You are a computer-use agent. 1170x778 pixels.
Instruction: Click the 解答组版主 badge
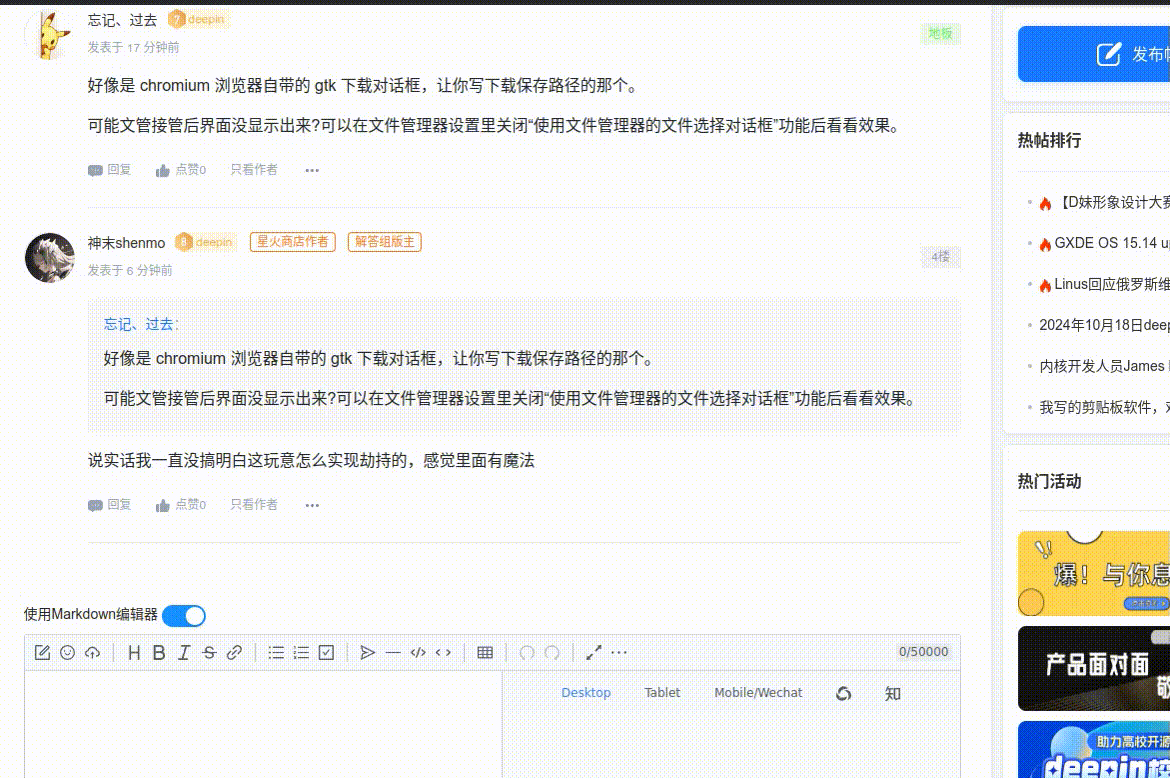tap(384, 242)
